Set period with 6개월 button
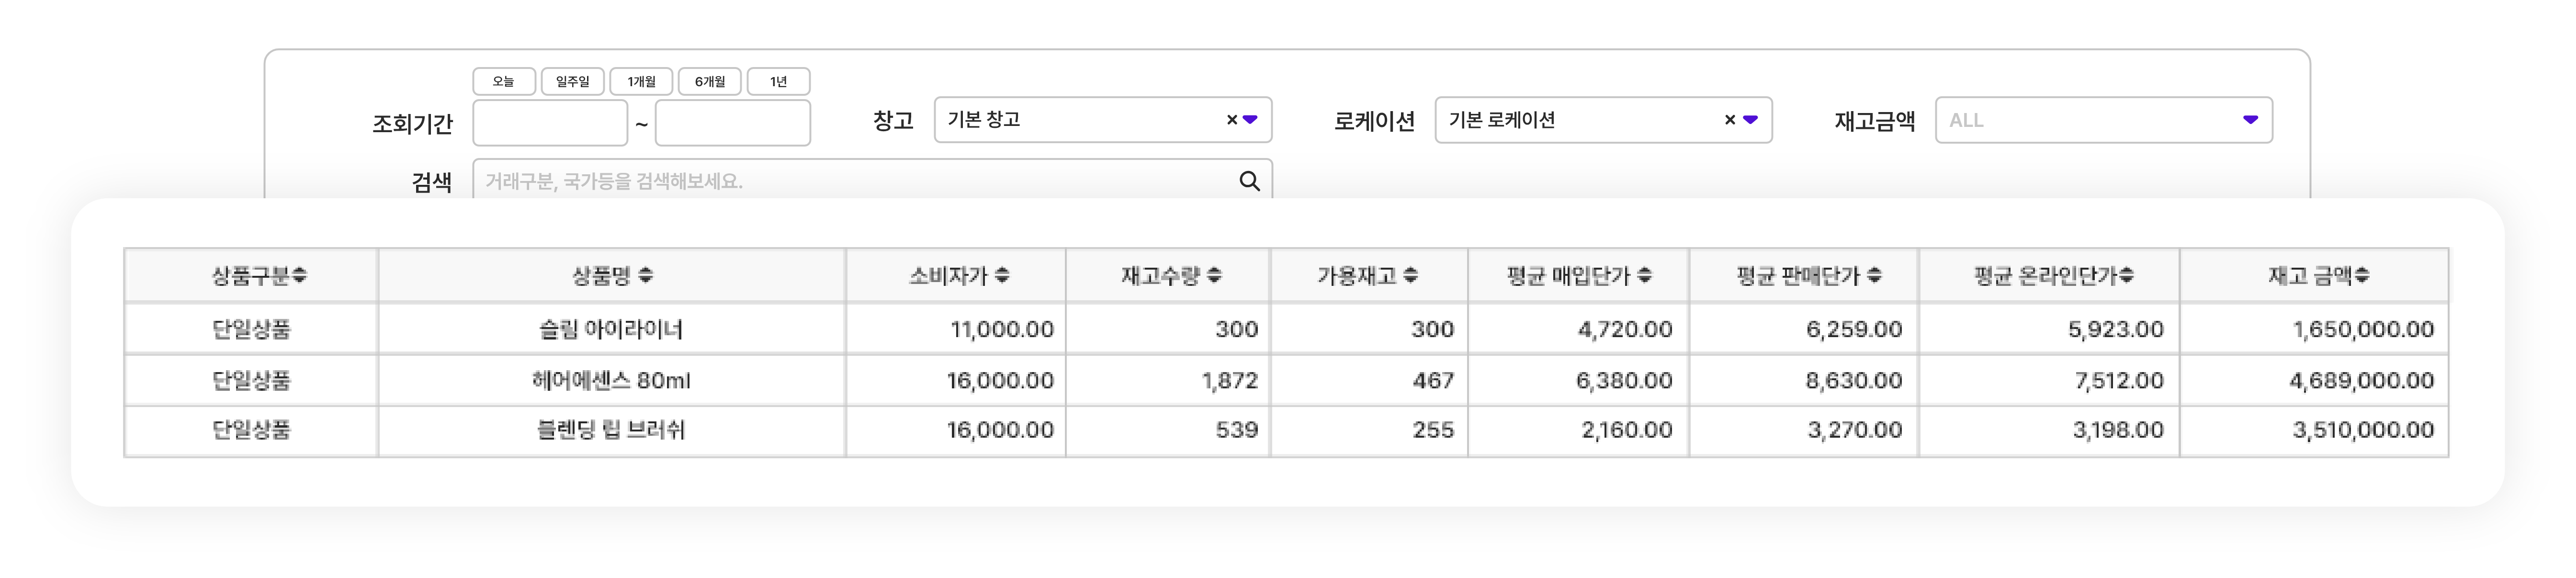 710,81
